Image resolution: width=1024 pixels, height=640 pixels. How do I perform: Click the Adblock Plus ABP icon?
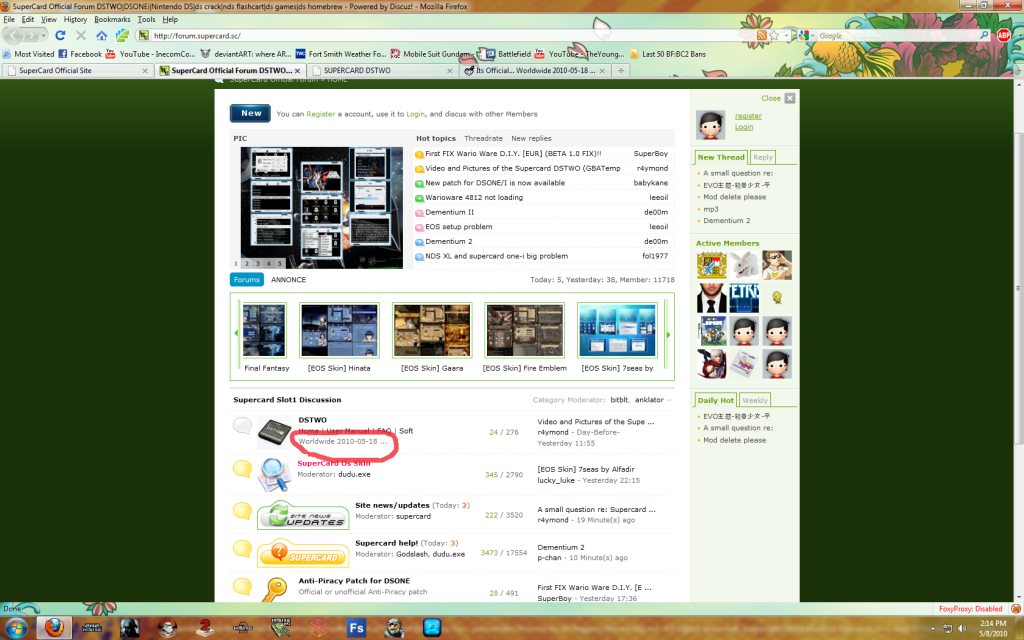point(1004,35)
